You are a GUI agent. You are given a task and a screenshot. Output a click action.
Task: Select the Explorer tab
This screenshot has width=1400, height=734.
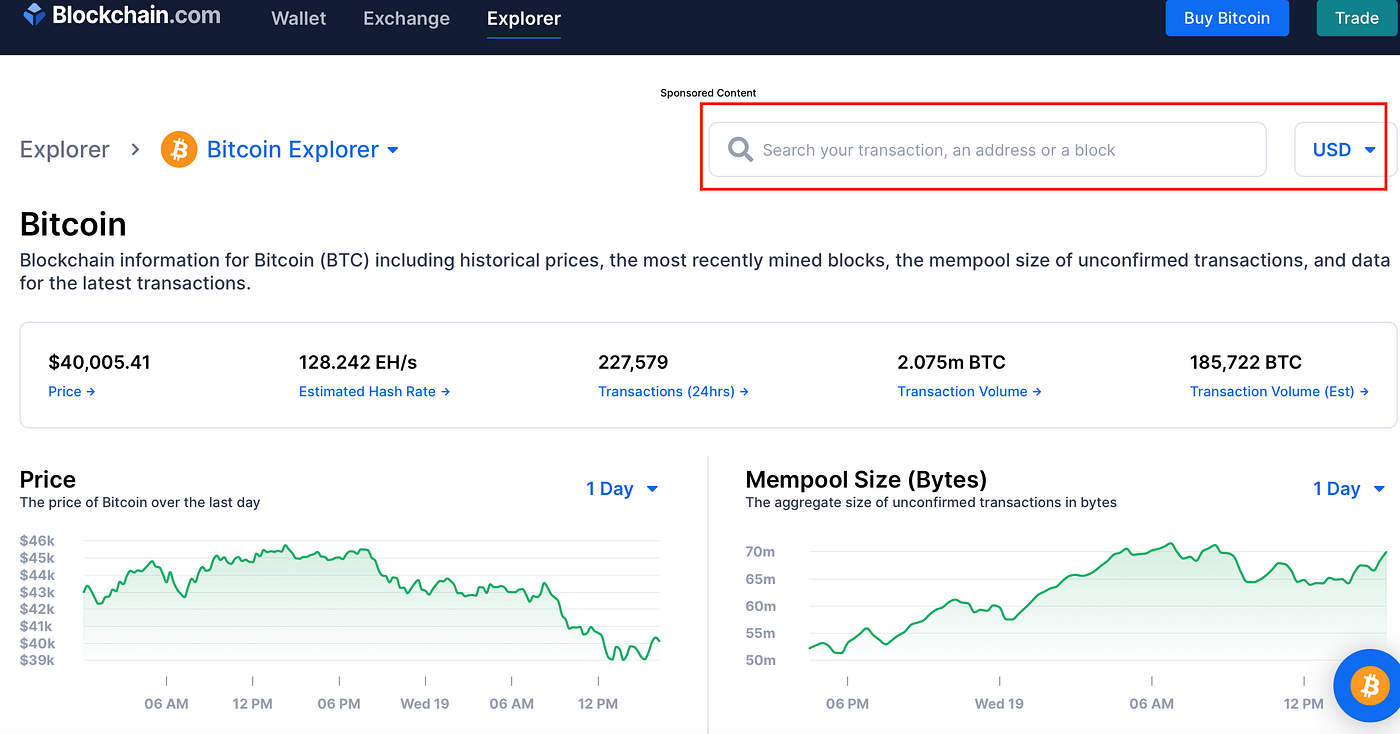524,18
